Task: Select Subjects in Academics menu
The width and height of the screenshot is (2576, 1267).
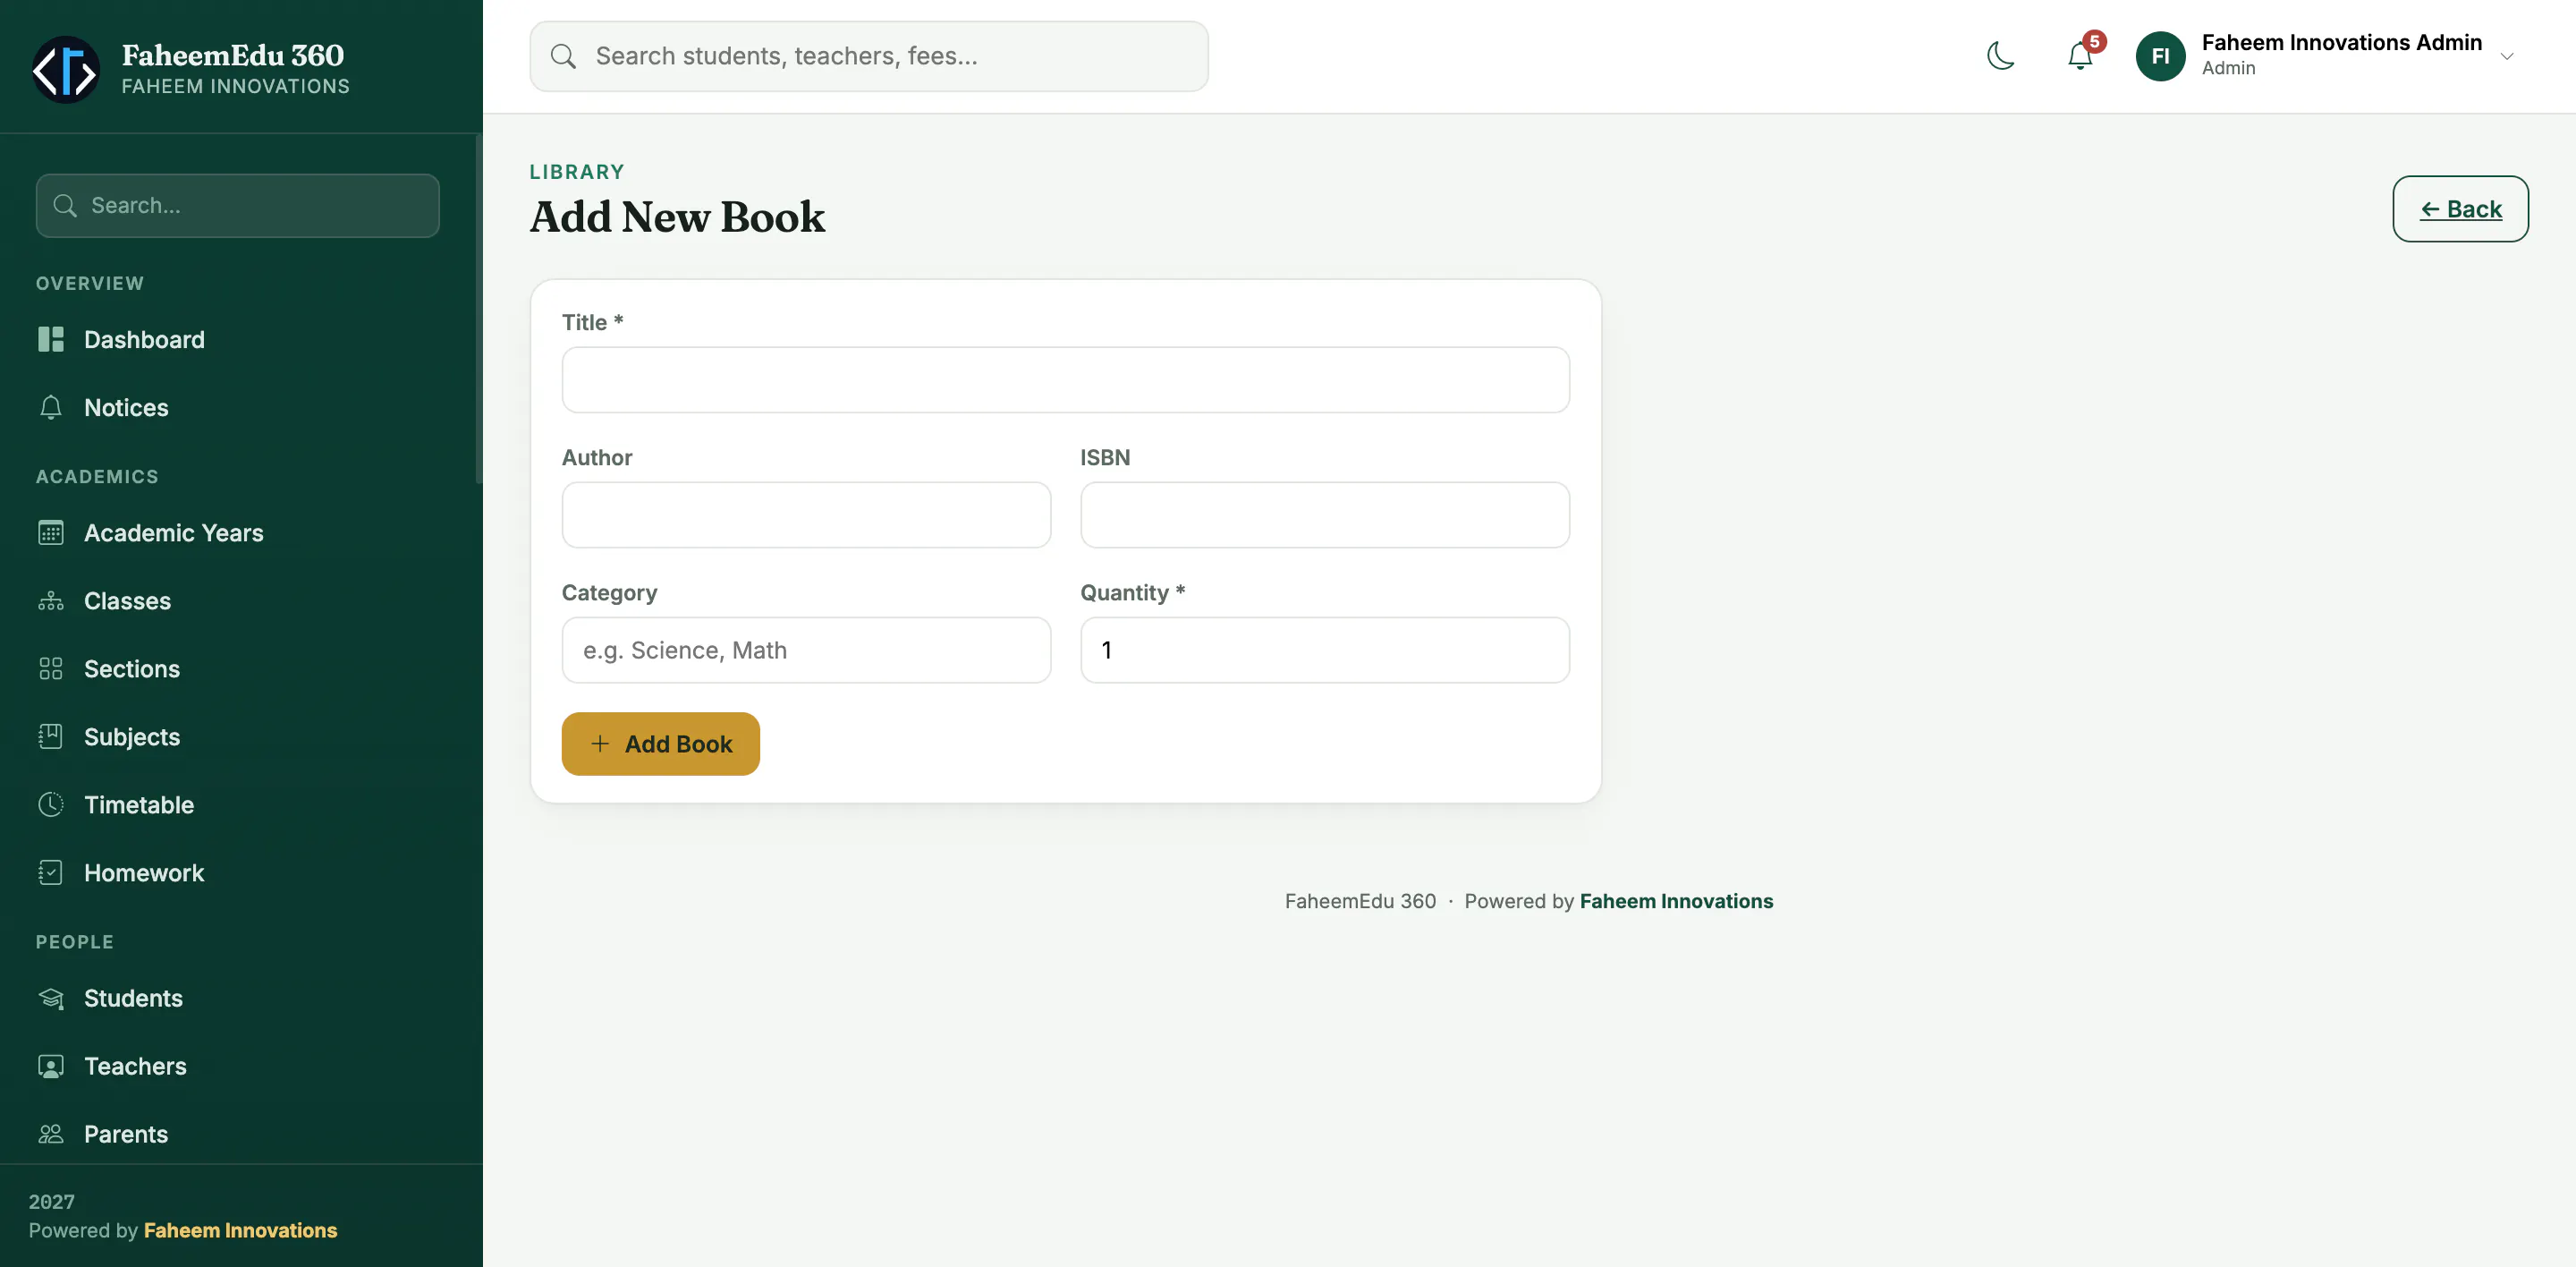Action: (238, 737)
